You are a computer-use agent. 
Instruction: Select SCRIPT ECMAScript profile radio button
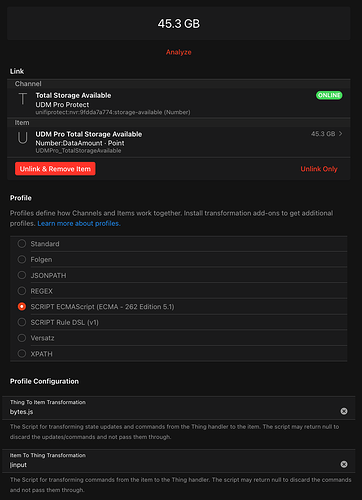(x=22, y=306)
